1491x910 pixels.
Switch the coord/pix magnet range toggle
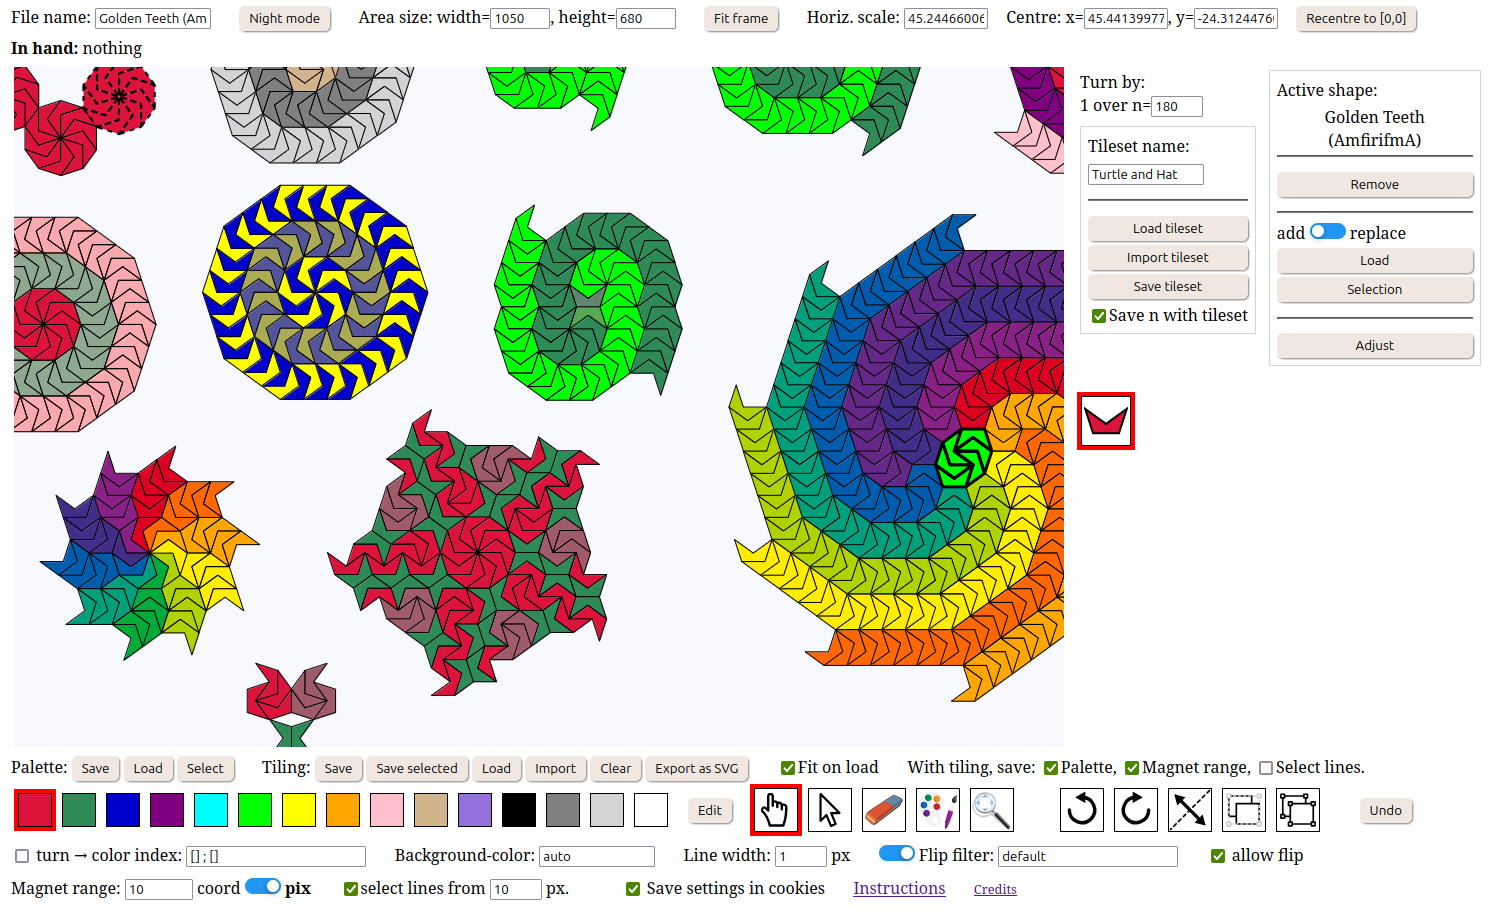pos(262,887)
